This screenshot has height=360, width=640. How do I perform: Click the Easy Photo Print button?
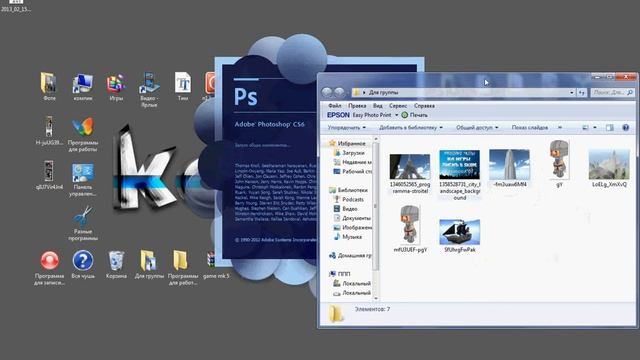372,116
